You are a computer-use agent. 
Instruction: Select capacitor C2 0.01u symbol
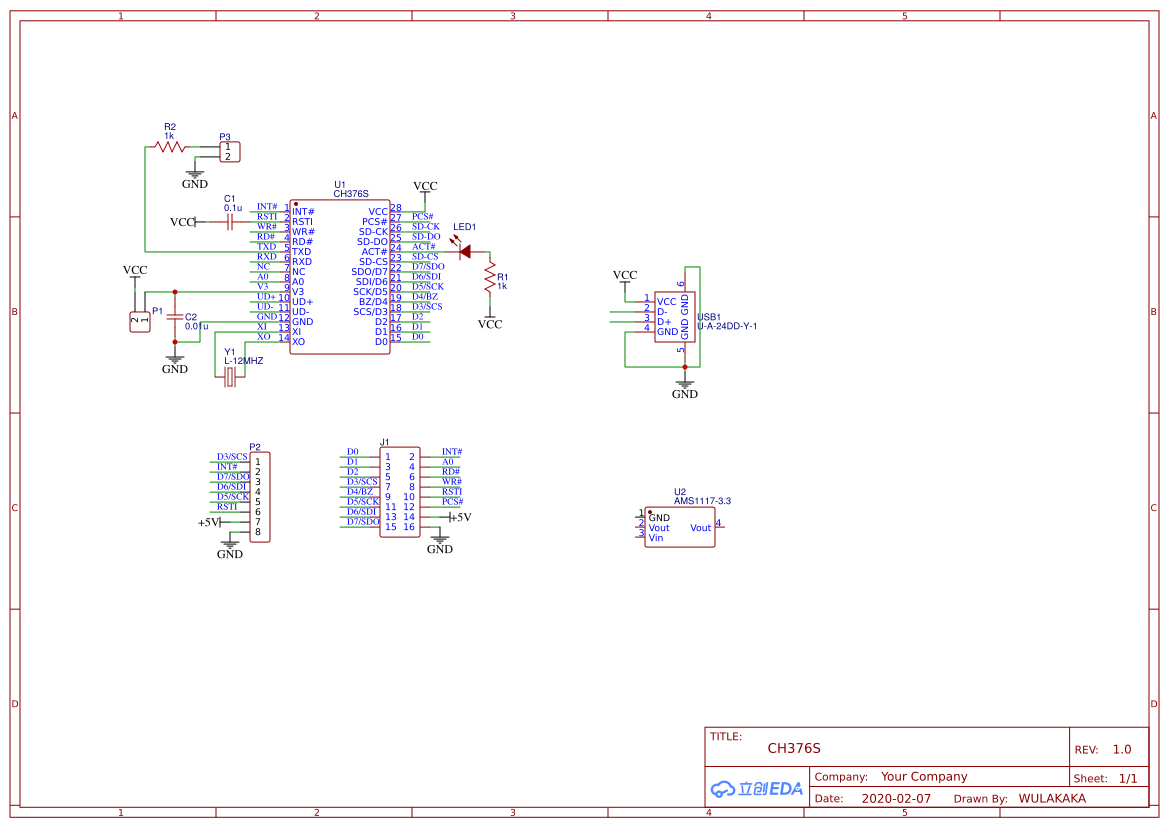[x=175, y=317]
